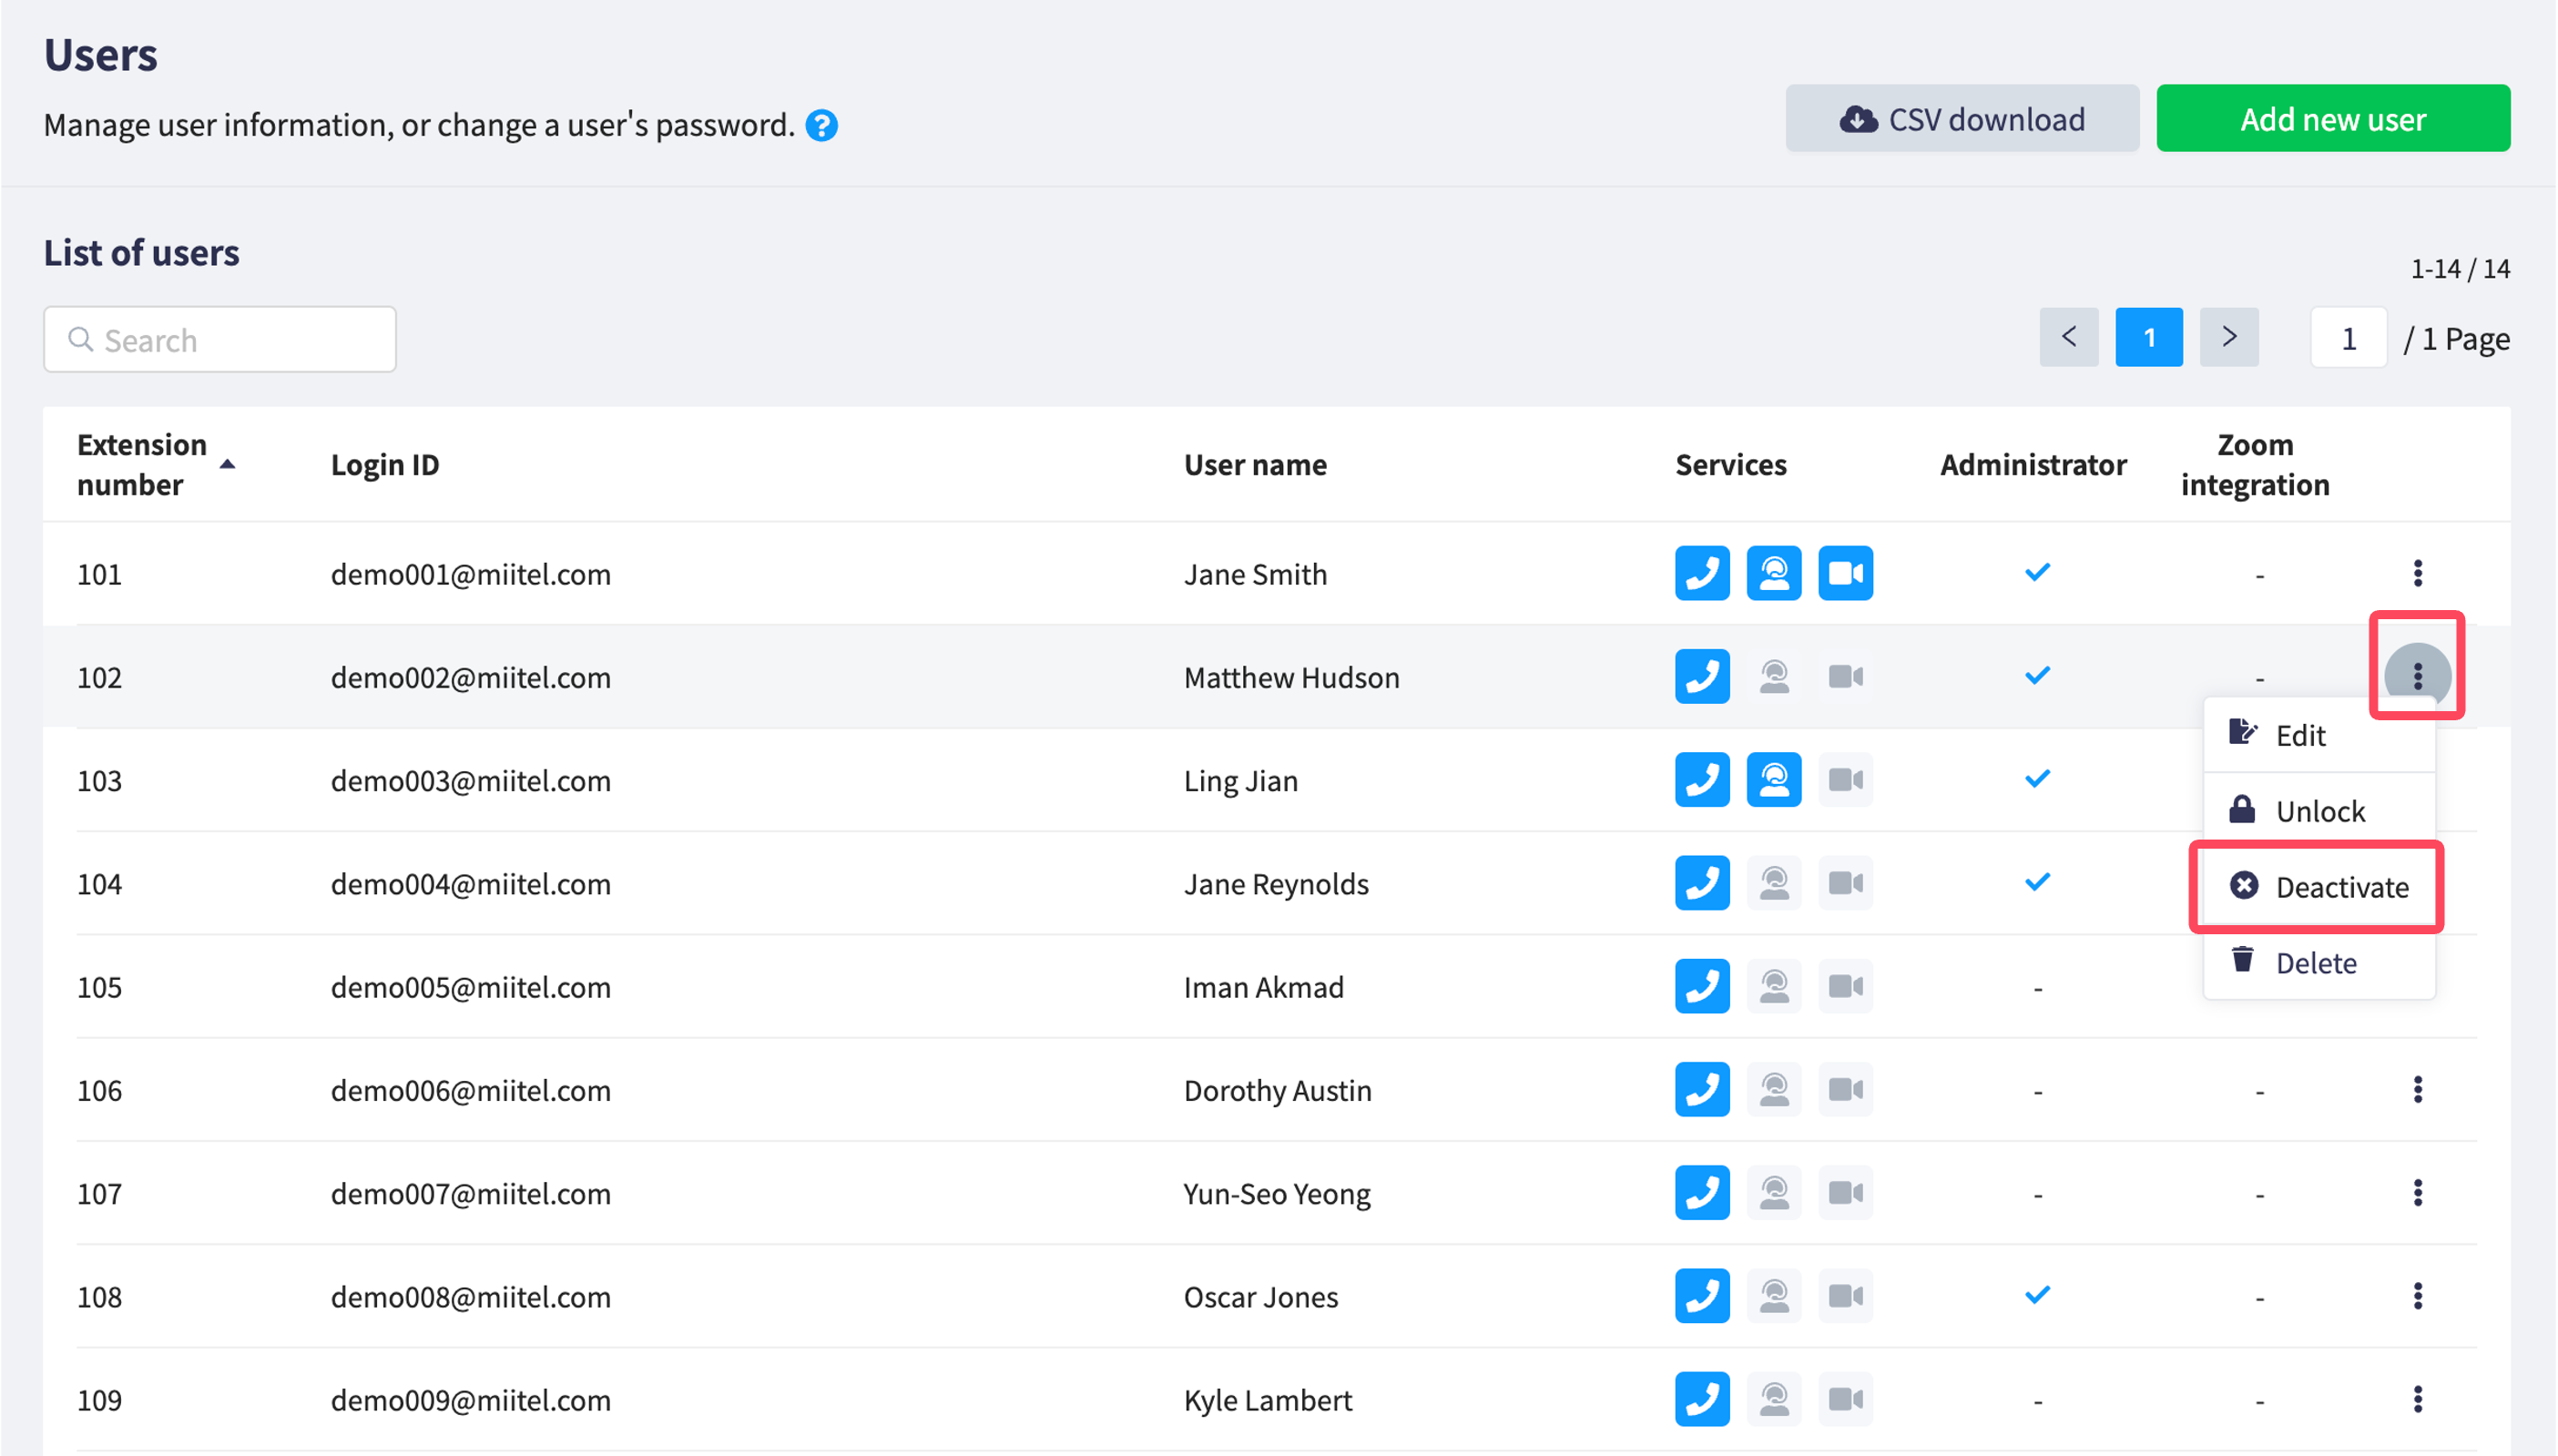The width and height of the screenshot is (2558, 1456).
Task: Click Matthew Hudson's greyed headset service icon
Action: coord(1773,677)
